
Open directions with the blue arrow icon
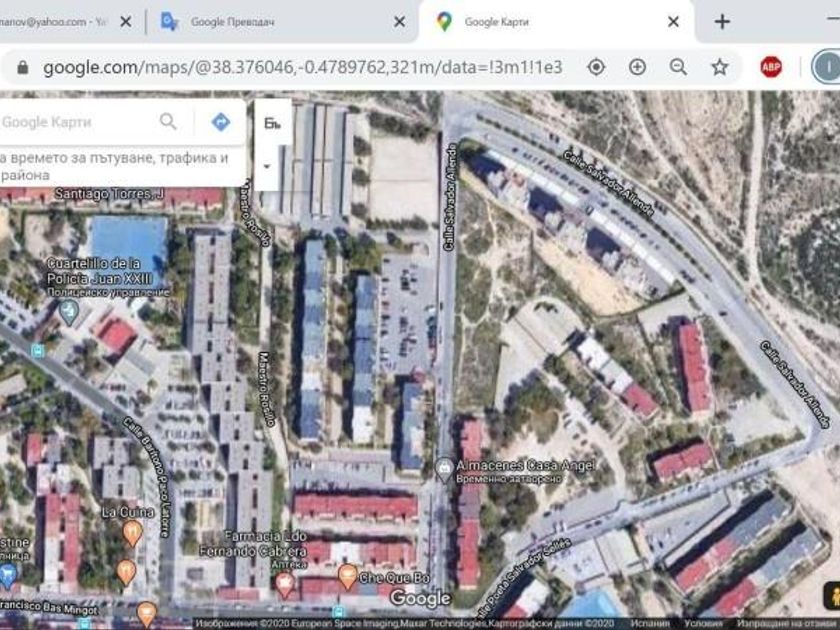(x=221, y=122)
